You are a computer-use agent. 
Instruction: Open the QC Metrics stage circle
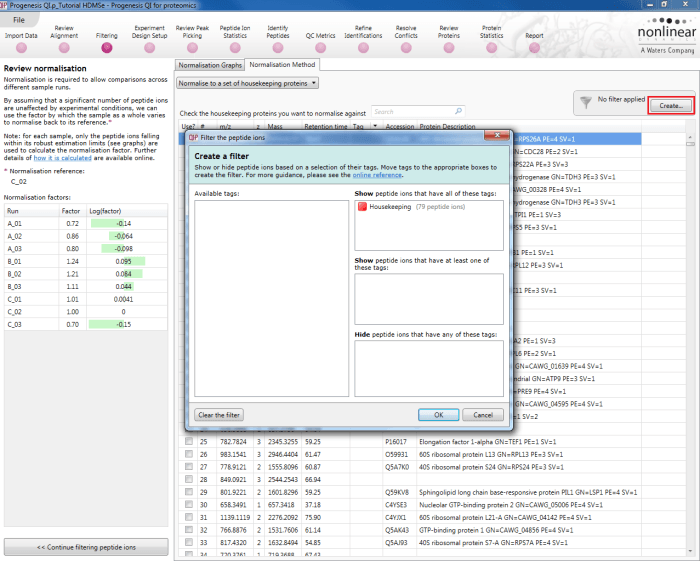tap(321, 48)
